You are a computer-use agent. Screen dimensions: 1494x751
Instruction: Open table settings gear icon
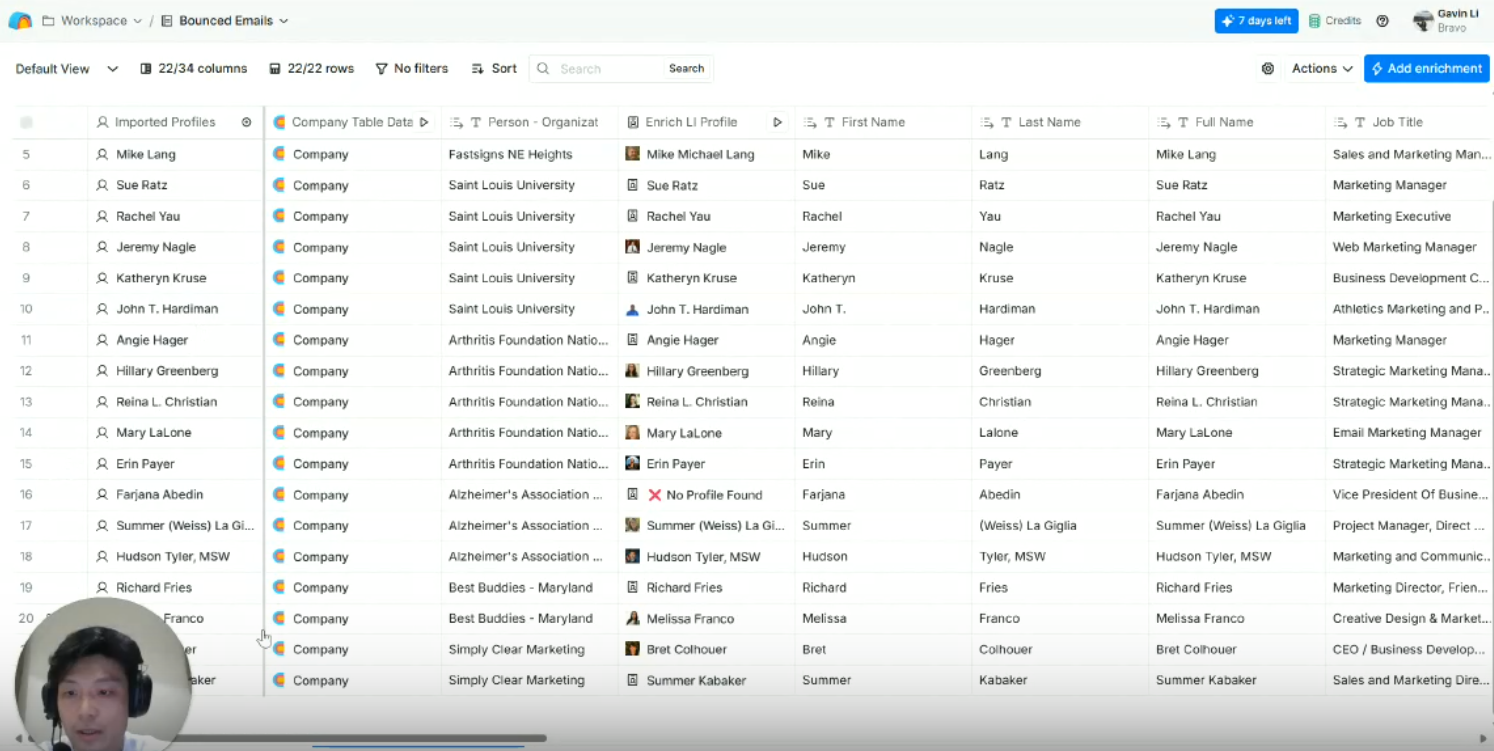1268,69
